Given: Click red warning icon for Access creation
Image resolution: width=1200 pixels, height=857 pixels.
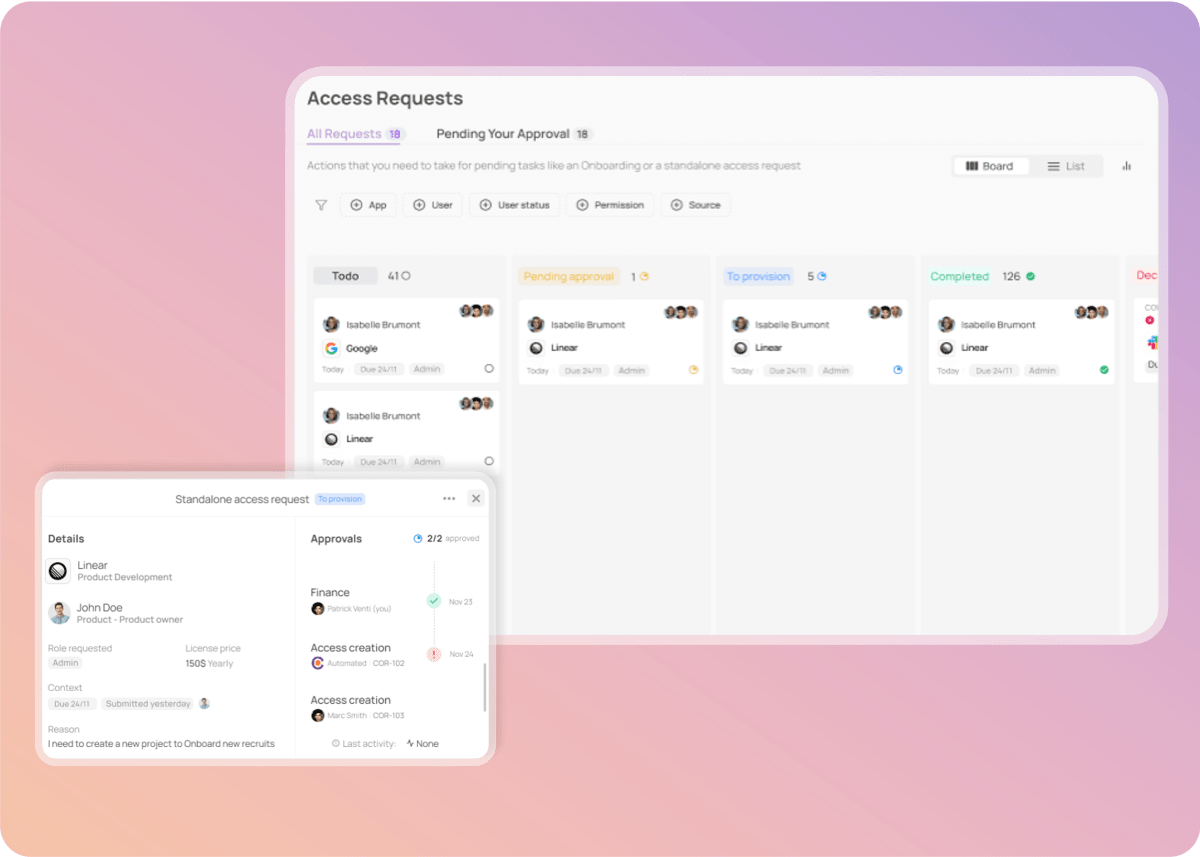Looking at the screenshot, I should [x=433, y=654].
